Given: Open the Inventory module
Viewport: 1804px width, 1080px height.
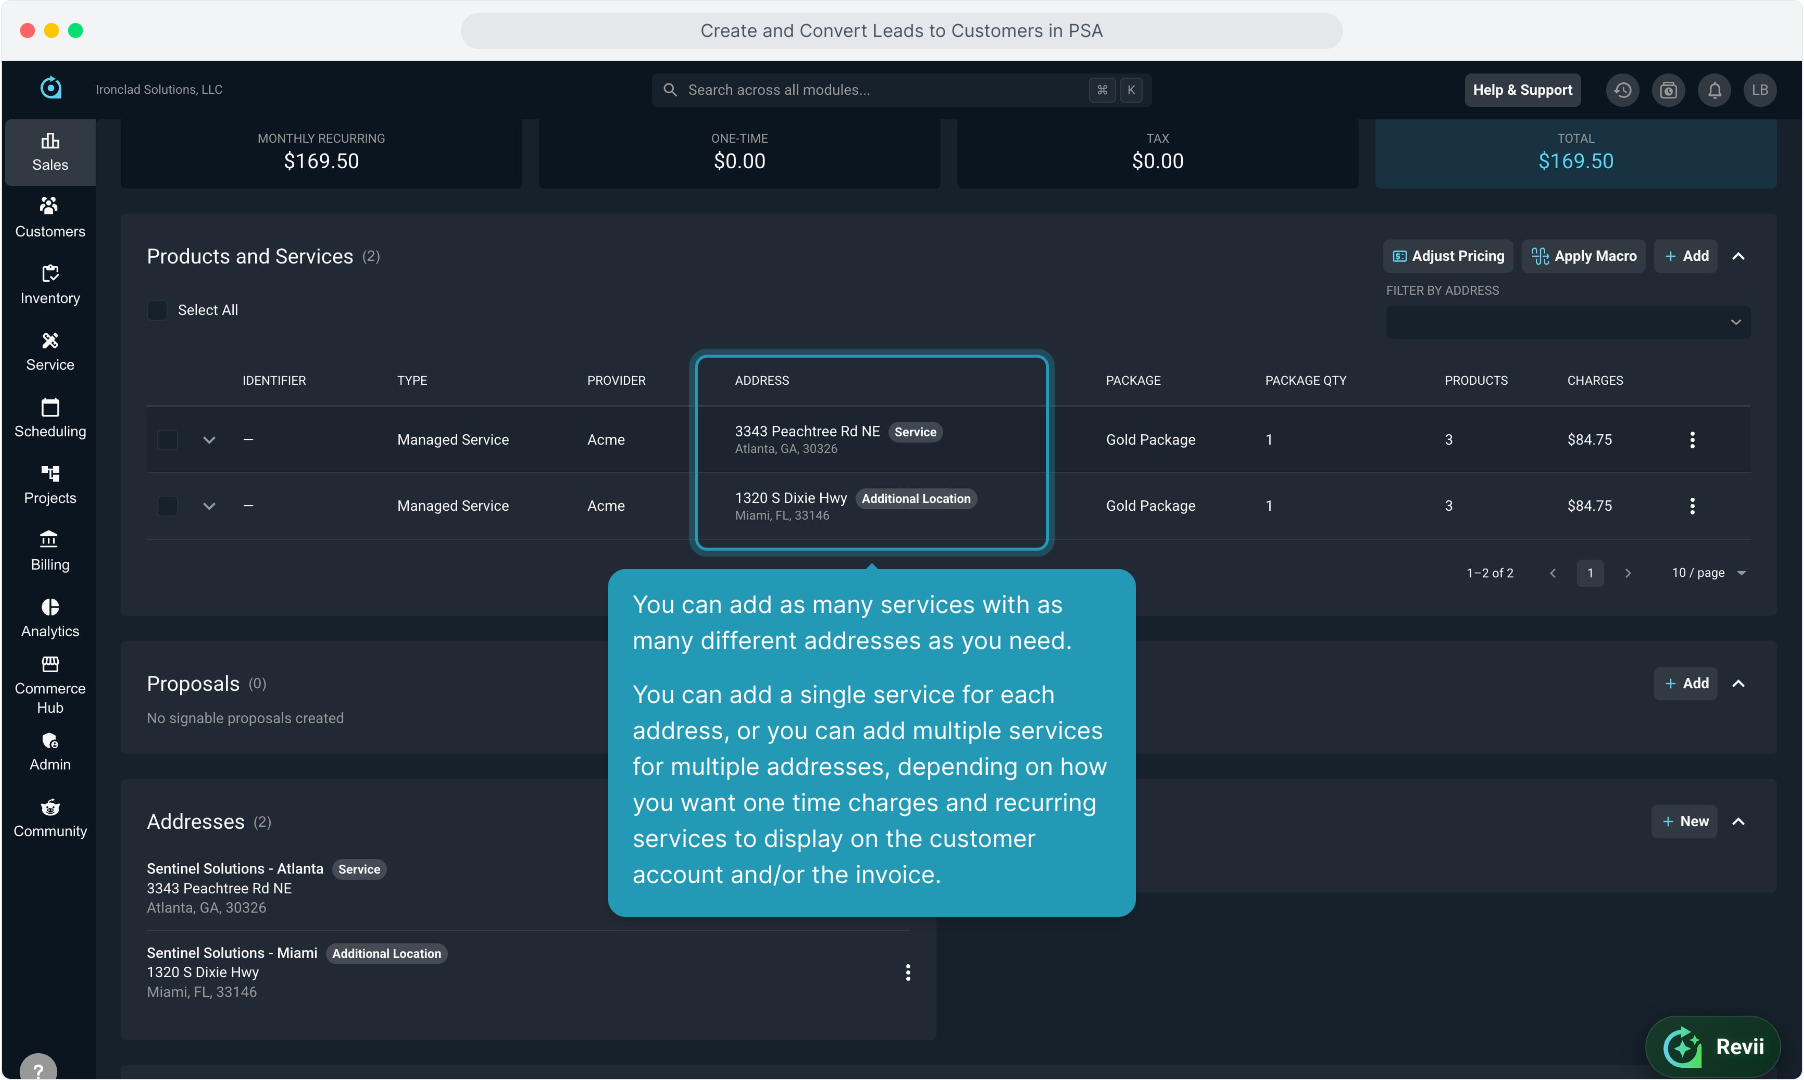Looking at the screenshot, I should (50, 285).
